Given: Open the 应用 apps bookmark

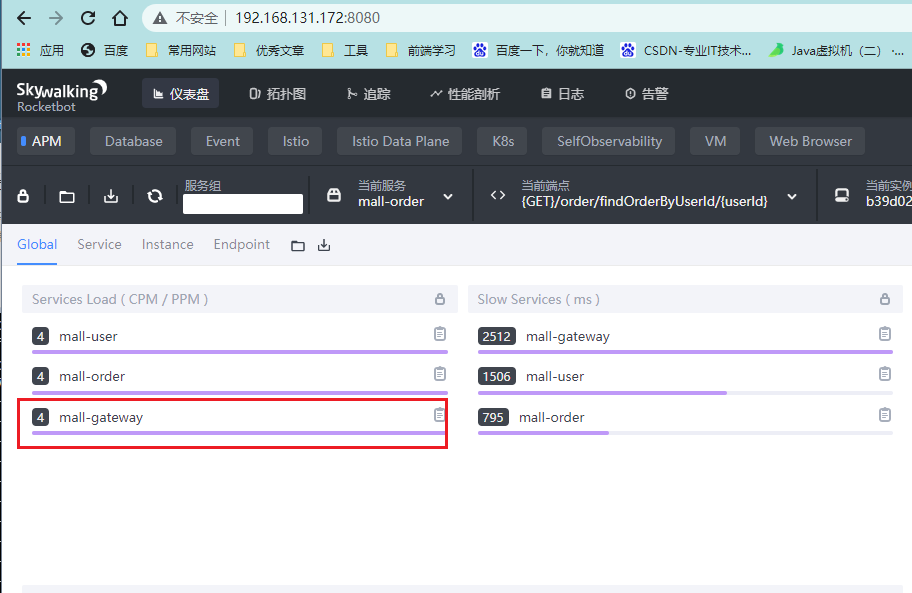Looking at the screenshot, I should tap(40, 51).
